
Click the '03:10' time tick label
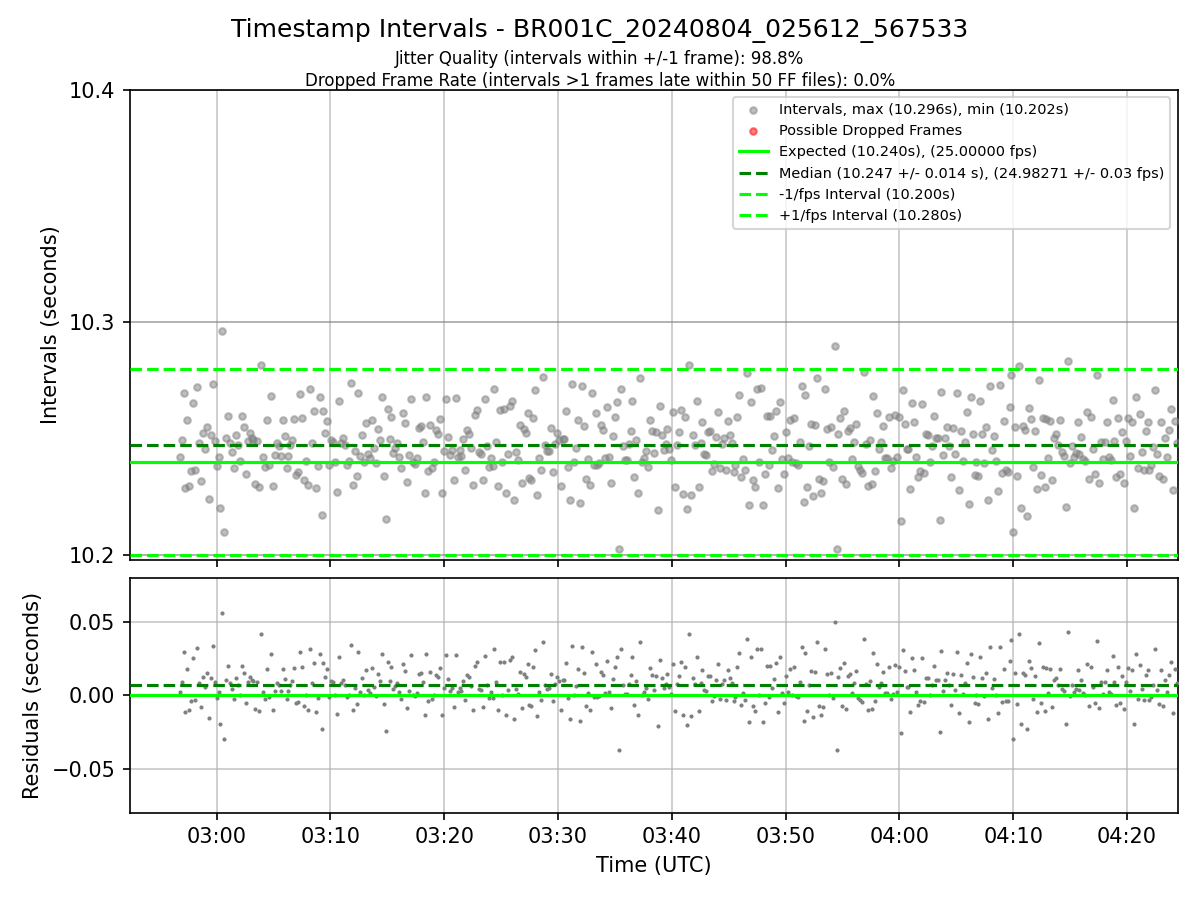pos(330,834)
